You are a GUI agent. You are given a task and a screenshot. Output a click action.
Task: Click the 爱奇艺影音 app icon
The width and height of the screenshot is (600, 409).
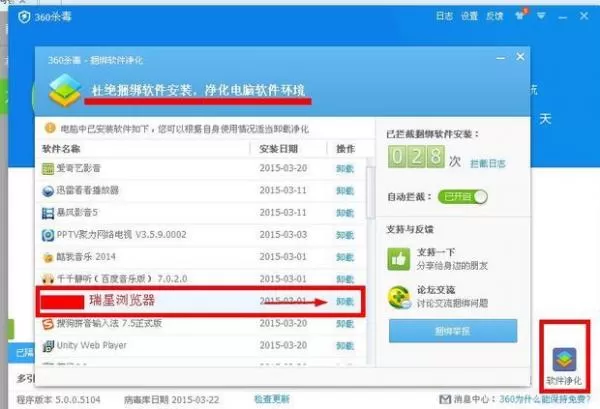click(x=48, y=169)
